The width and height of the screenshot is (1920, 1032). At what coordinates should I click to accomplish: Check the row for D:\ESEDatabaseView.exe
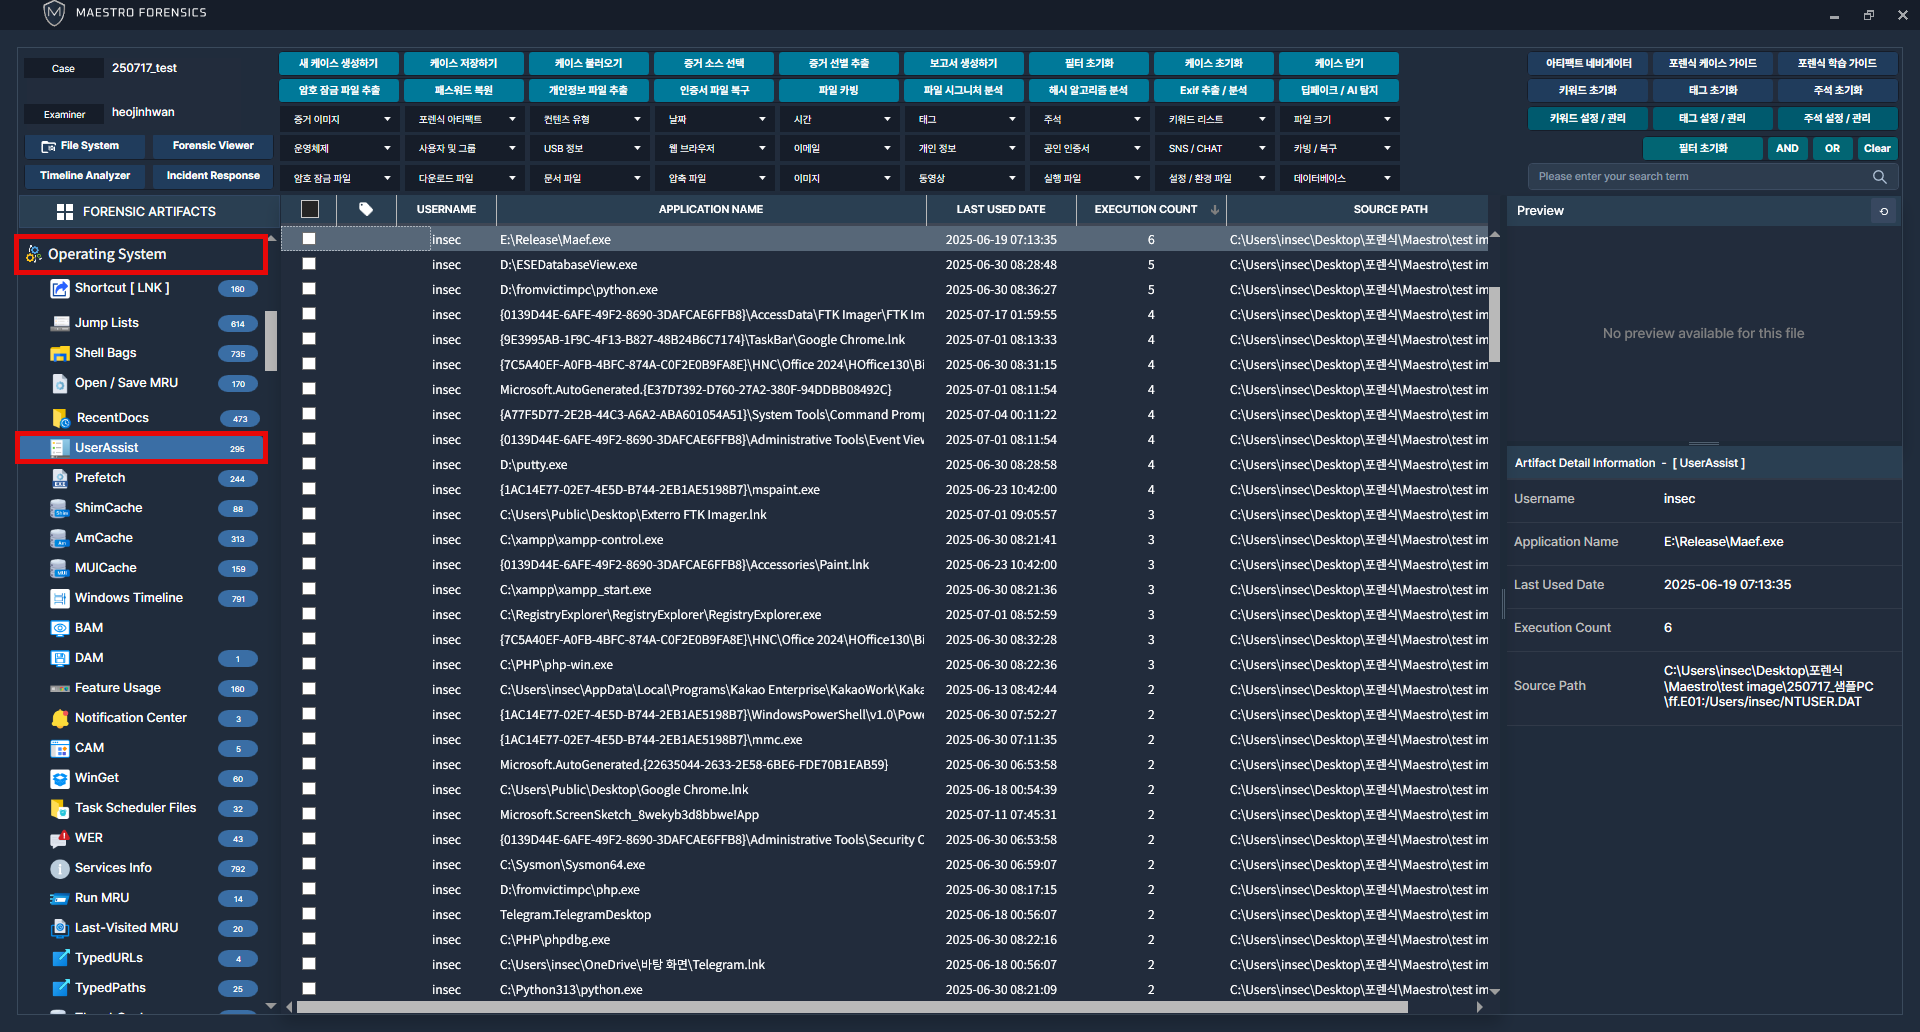point(309,264)
